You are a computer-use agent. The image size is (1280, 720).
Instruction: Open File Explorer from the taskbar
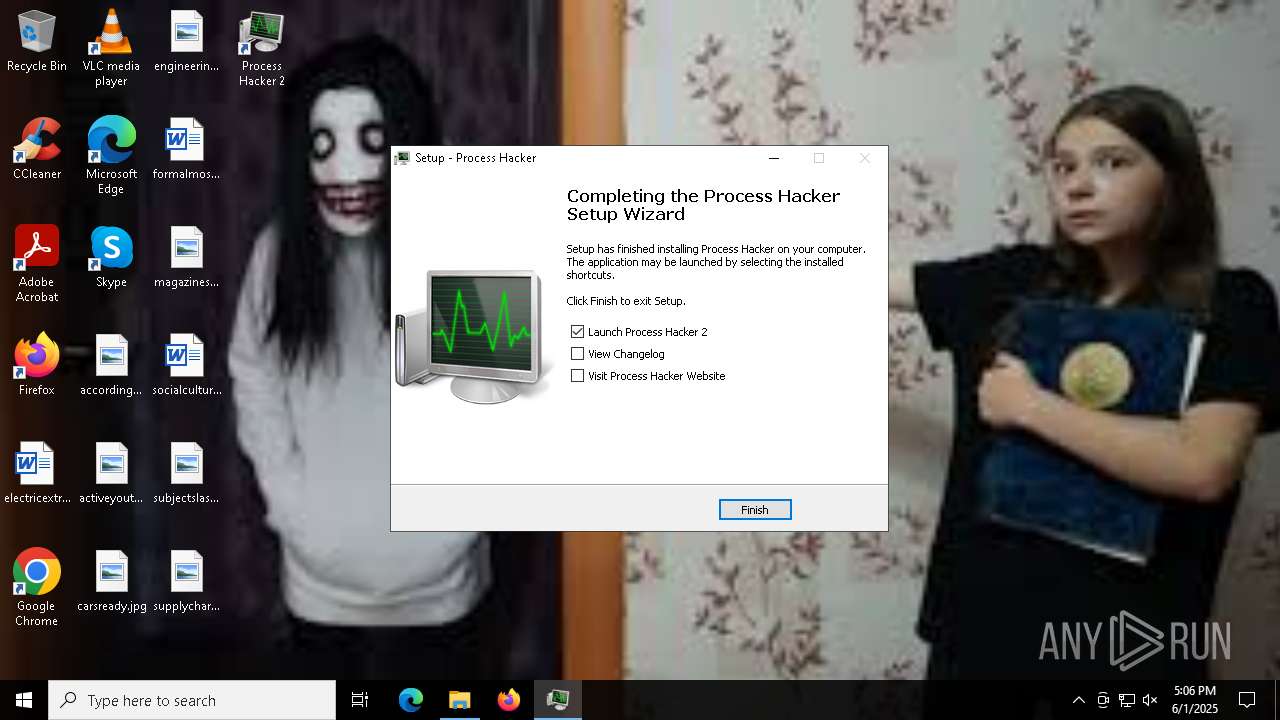[459, 700]
